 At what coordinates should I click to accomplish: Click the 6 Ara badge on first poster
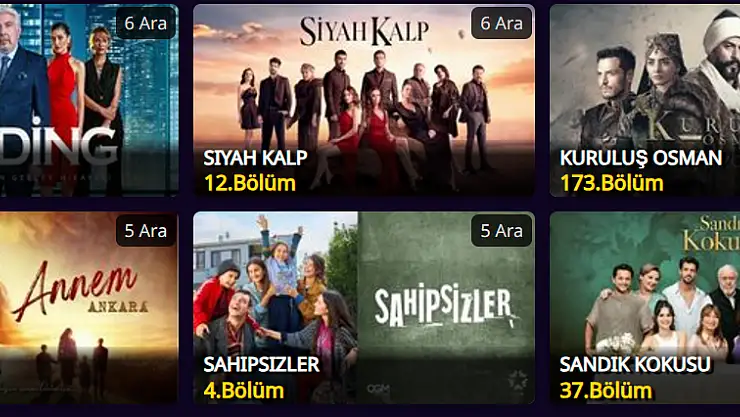[x=146, y=23]
